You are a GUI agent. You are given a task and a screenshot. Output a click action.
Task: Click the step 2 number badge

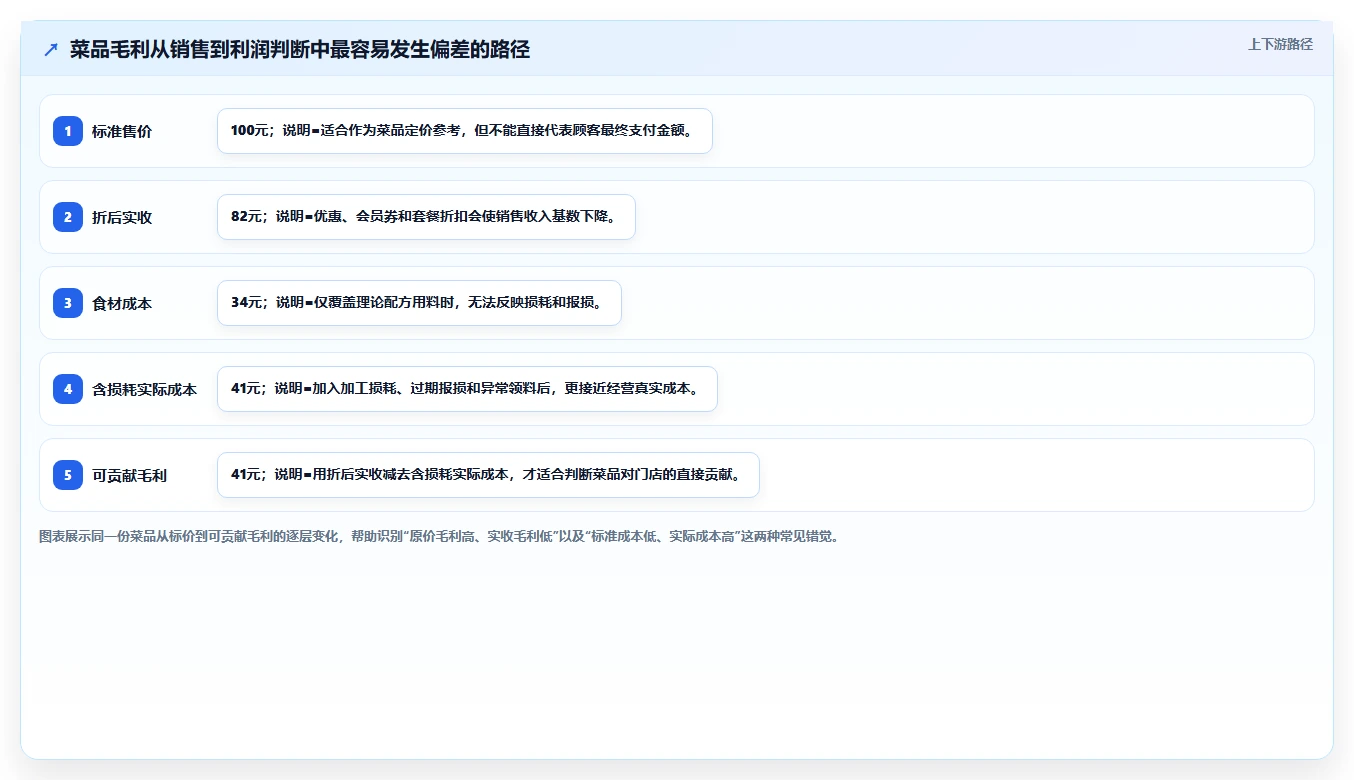(68, 217)
